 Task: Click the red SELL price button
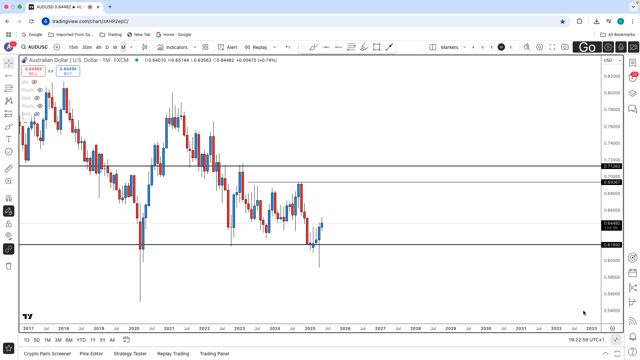(x=33, y=71)
